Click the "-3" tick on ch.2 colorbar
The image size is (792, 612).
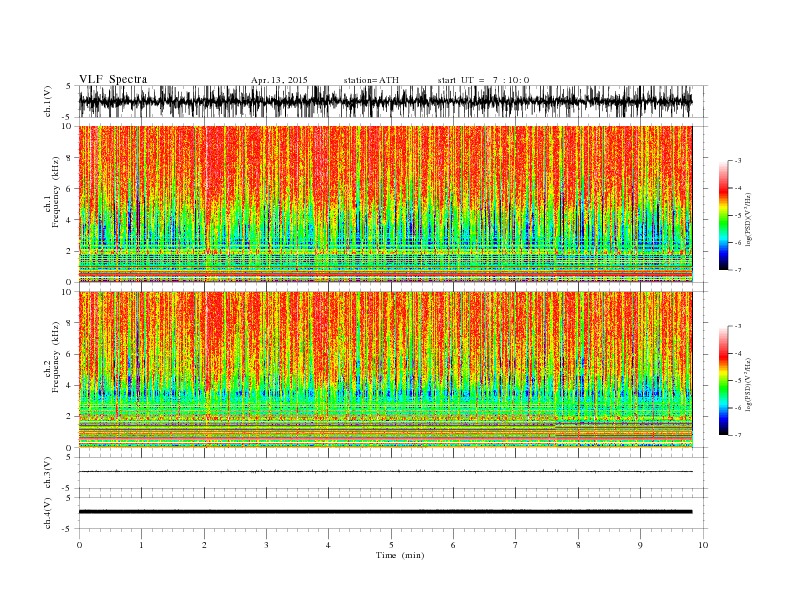[737, 327]
